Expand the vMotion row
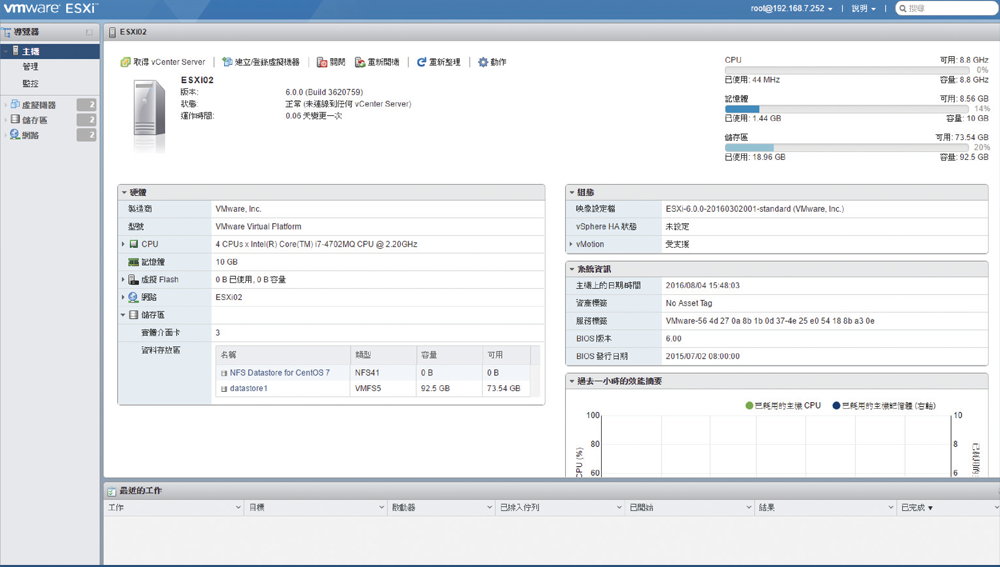This screenshot has height=567, width=1000. coord(571,244)
